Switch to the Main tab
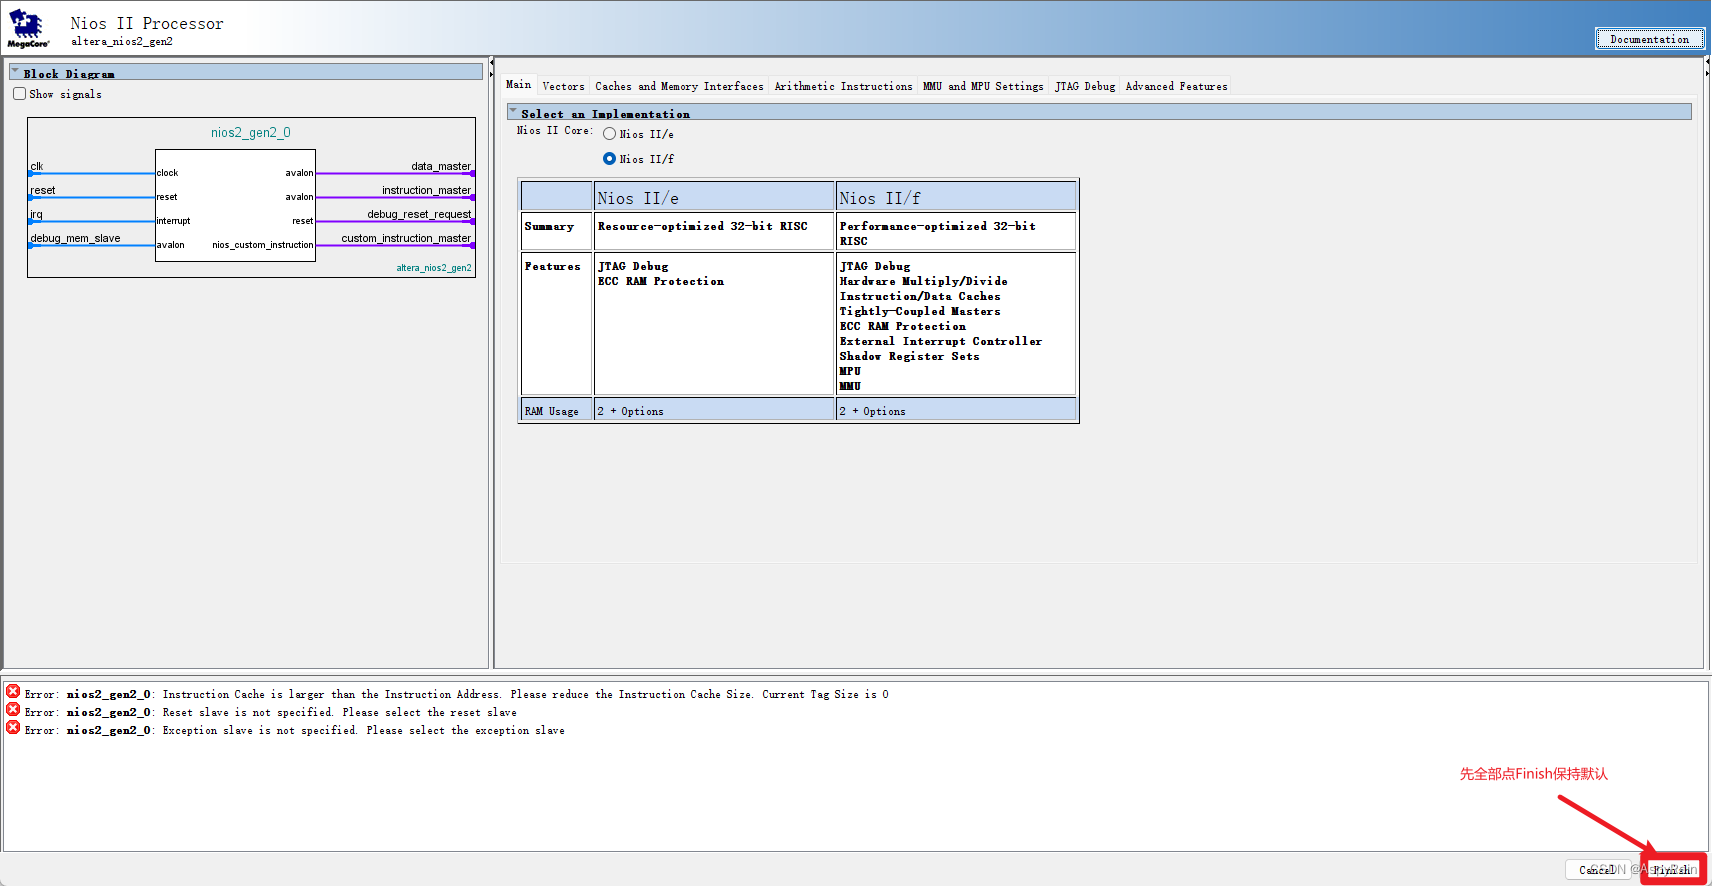1712x886 pixels. click(519, 85)
